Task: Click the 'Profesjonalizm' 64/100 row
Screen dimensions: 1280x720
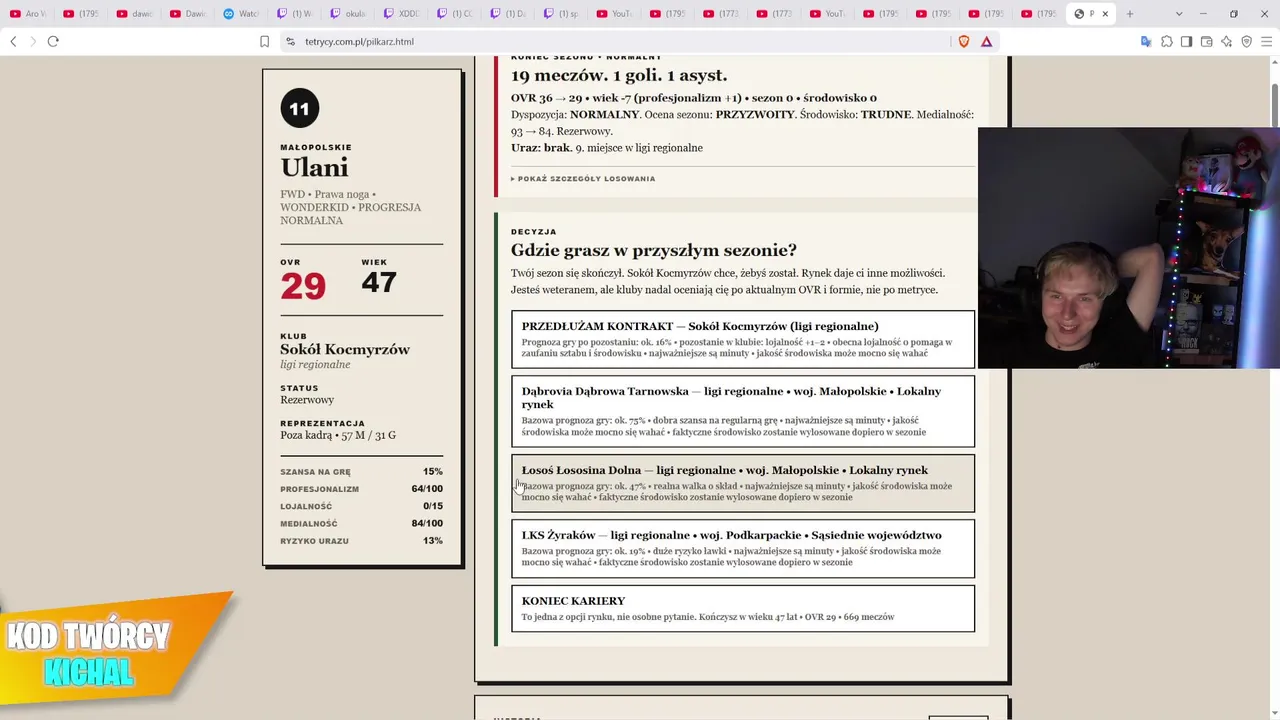Action: 361,489
